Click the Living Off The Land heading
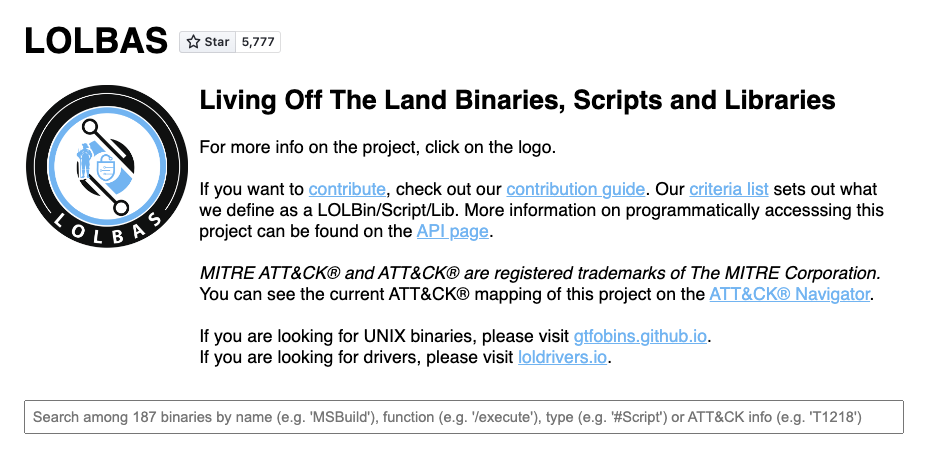Viewport: 928px width, 452px height. [517, 100]
